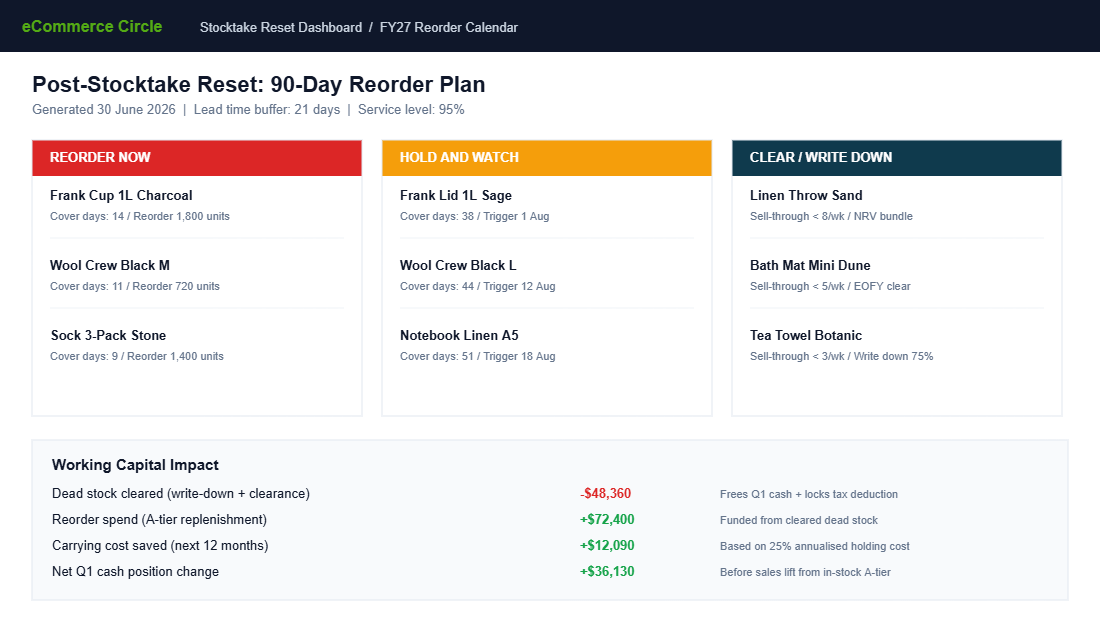1100x640 pixels.
Task: Click Sell-through < 8/wk / NRV bundle
Action: coord(831,217)
